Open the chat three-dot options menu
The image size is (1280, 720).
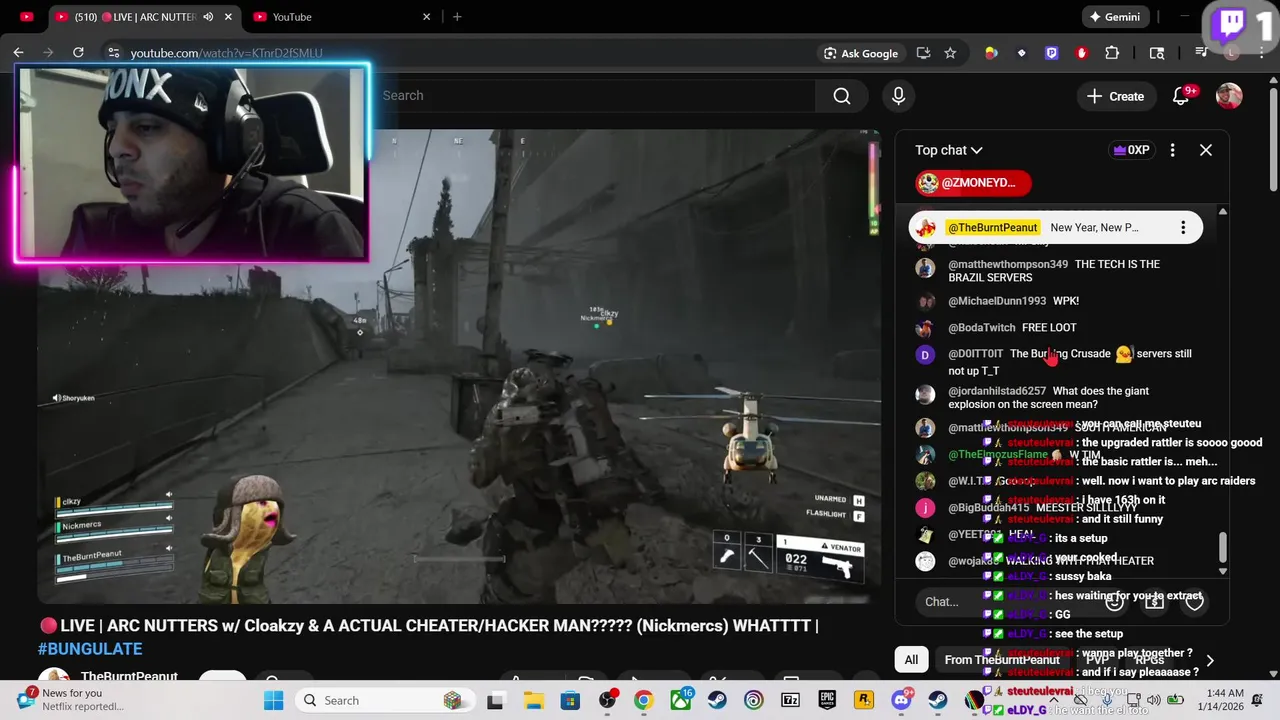pyautogui.click(x=1173, y=150)
